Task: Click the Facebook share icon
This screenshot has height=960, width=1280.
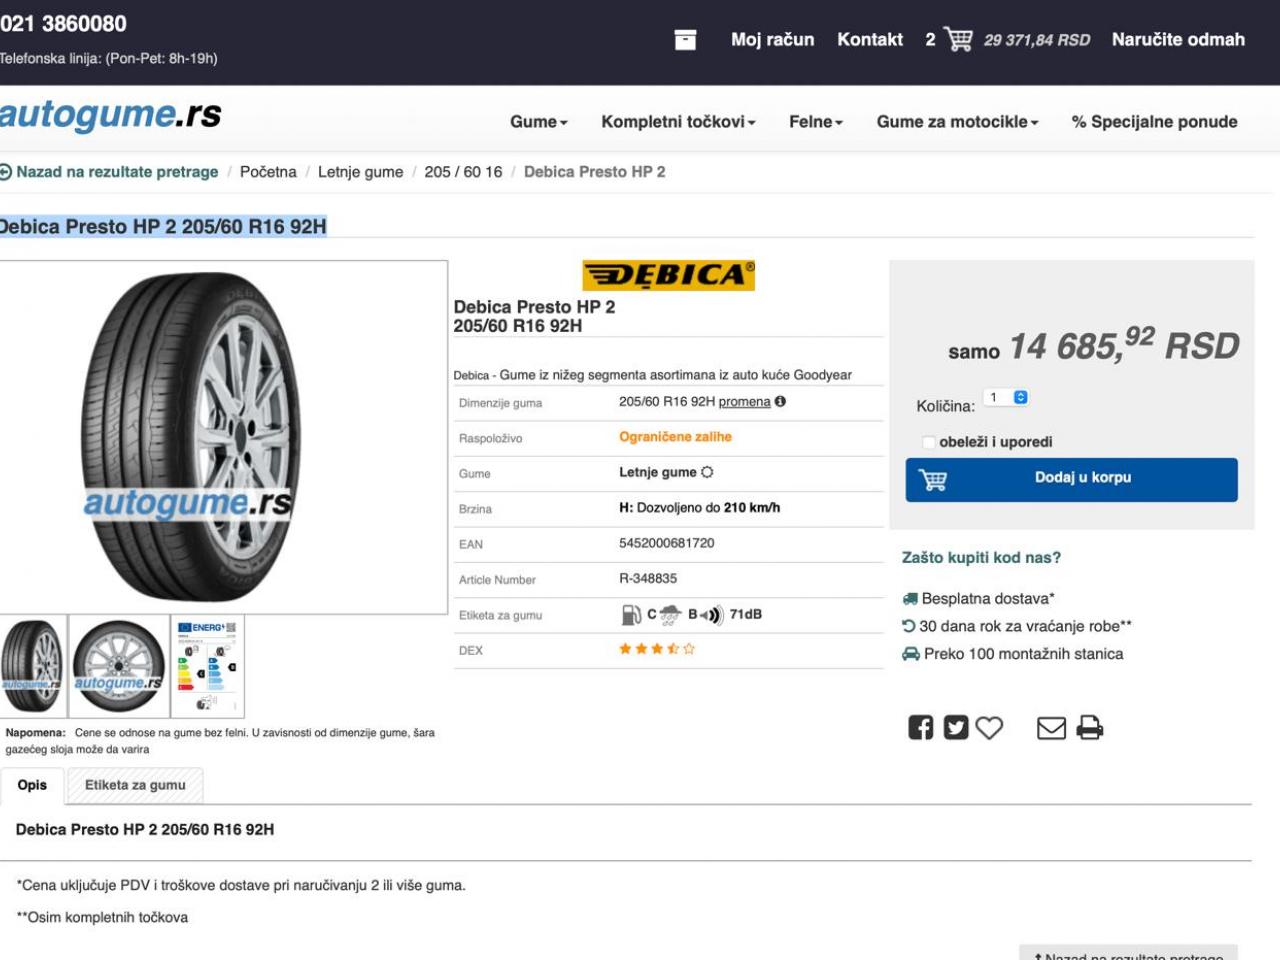Action: 920,727
